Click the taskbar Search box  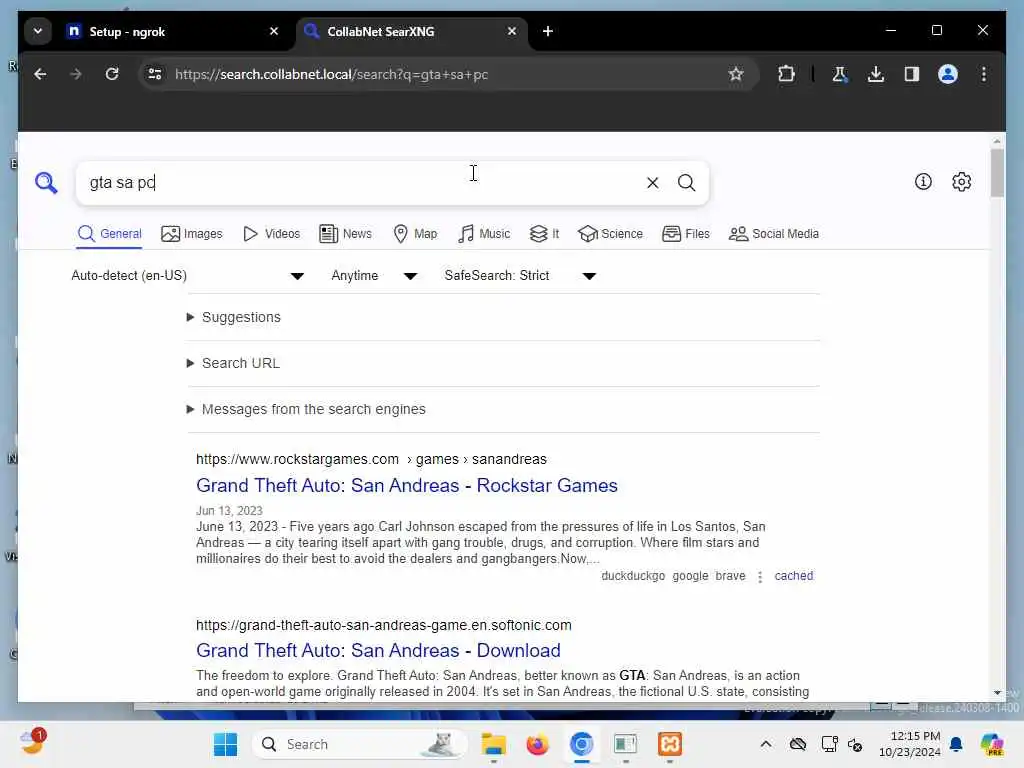pos(359,744)
